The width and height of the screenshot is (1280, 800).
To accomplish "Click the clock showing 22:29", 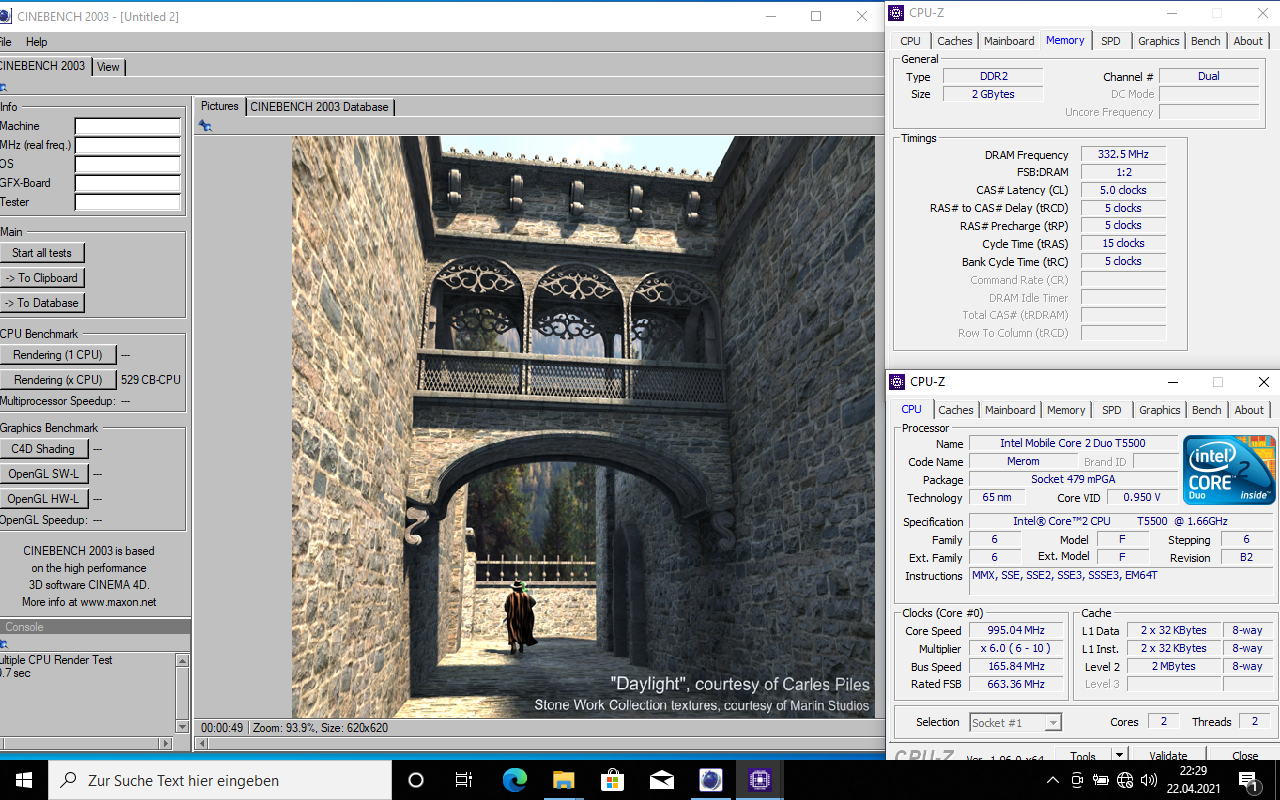I will 1193,771.
